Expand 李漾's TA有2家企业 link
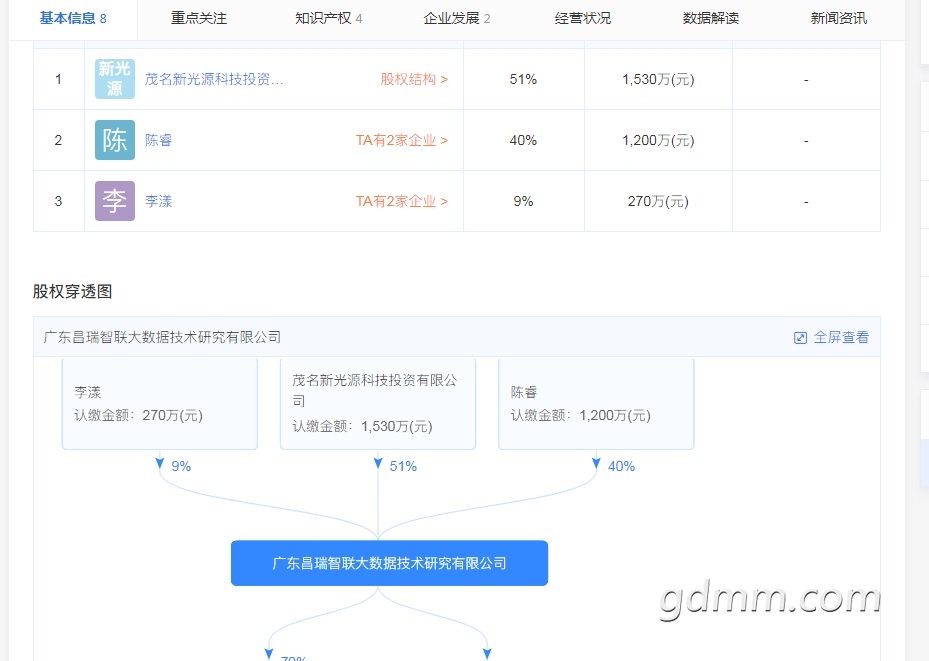The image size is (929, 661). (402, 201)
